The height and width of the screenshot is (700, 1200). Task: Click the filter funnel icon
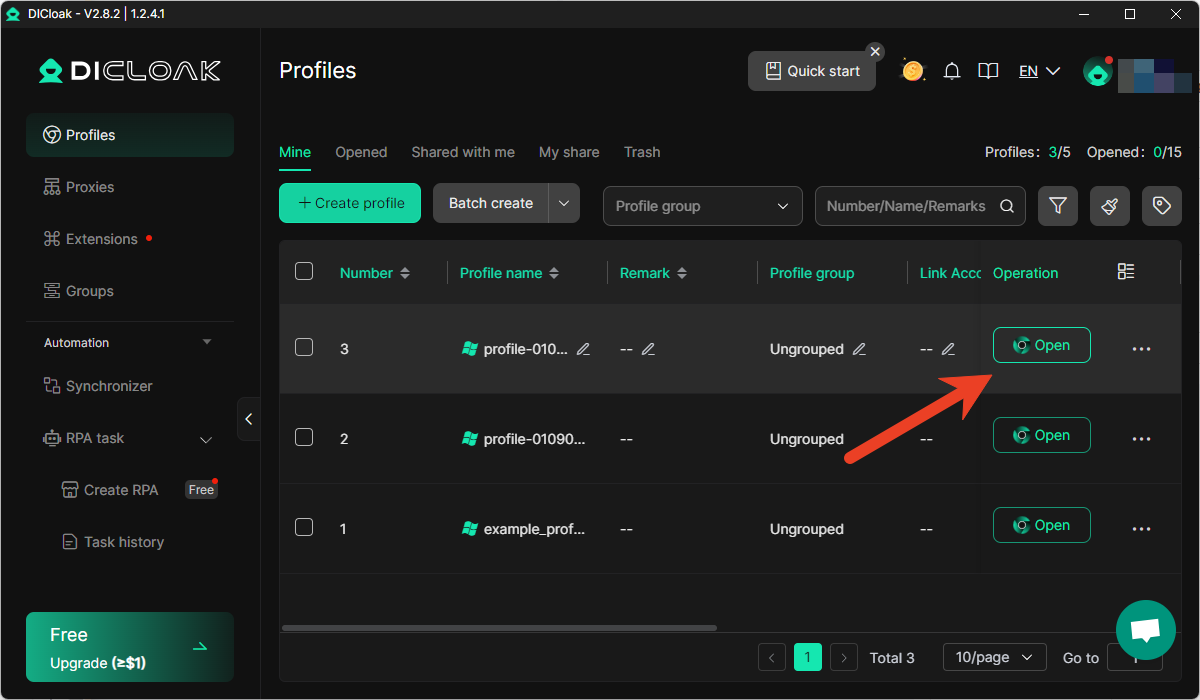tap(1057, 206)
